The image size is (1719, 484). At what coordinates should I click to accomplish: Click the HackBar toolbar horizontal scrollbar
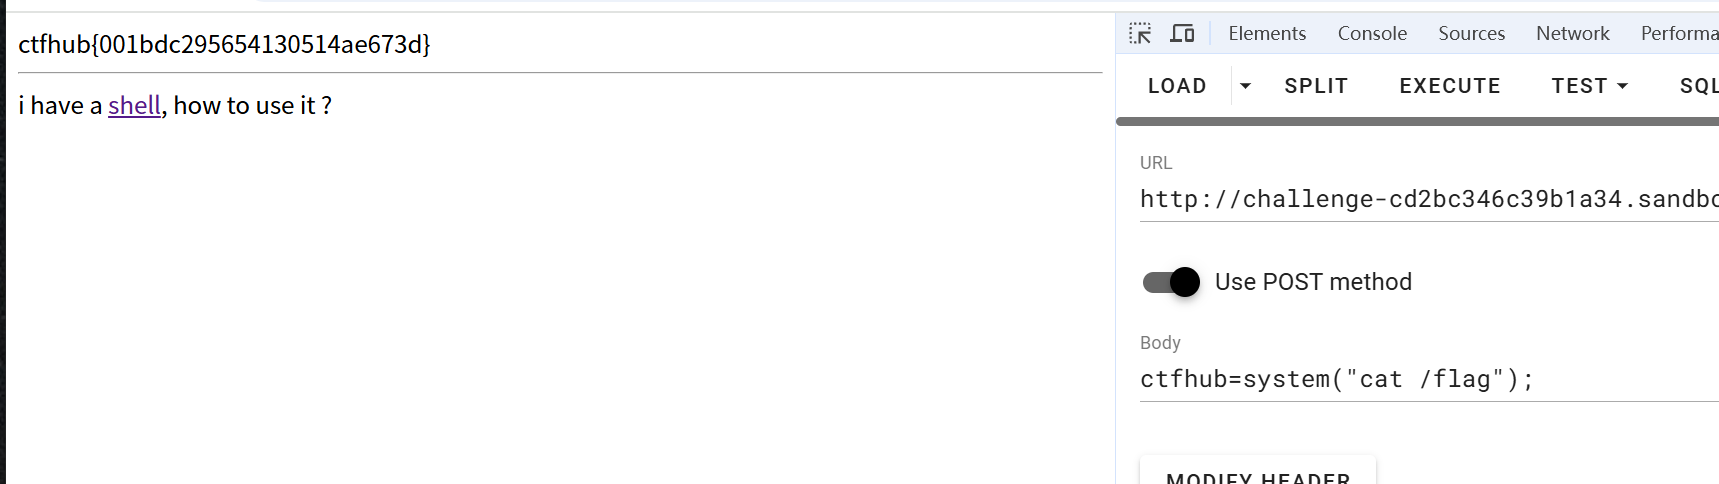pyautogui.click(x=1417, y=122)
